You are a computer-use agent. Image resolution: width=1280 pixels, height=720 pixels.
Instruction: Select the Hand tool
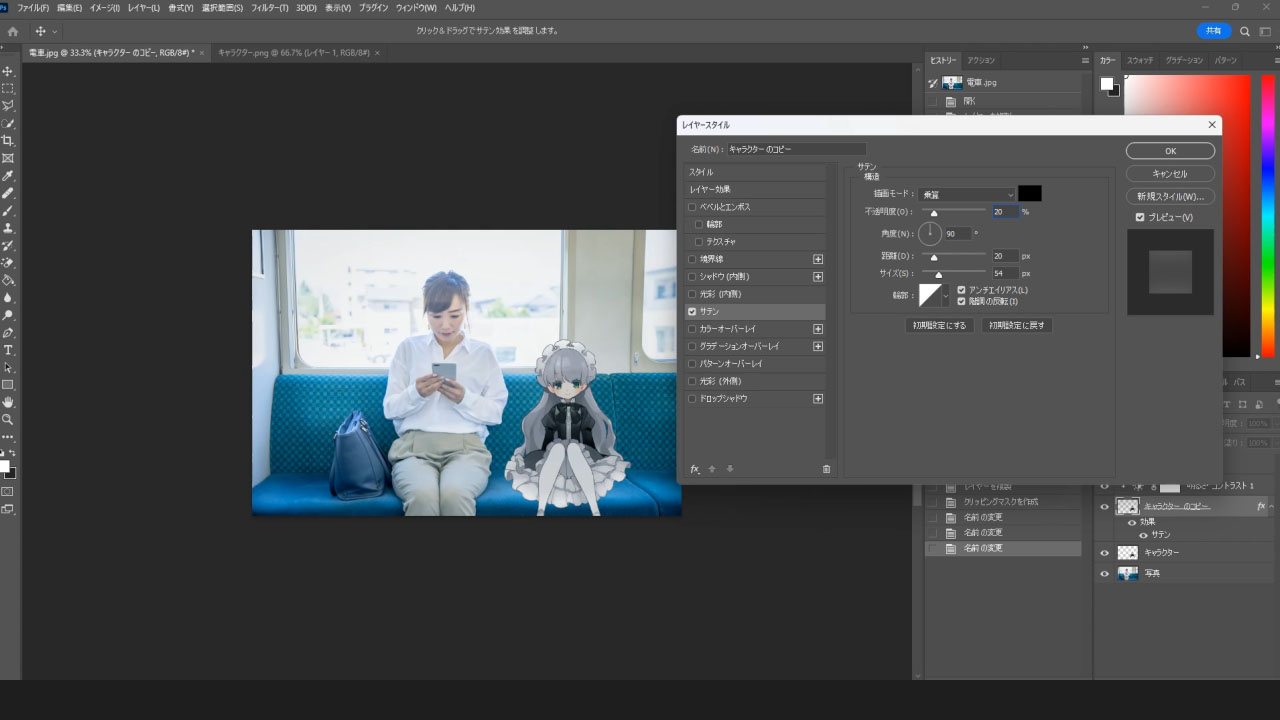point(8,402)
